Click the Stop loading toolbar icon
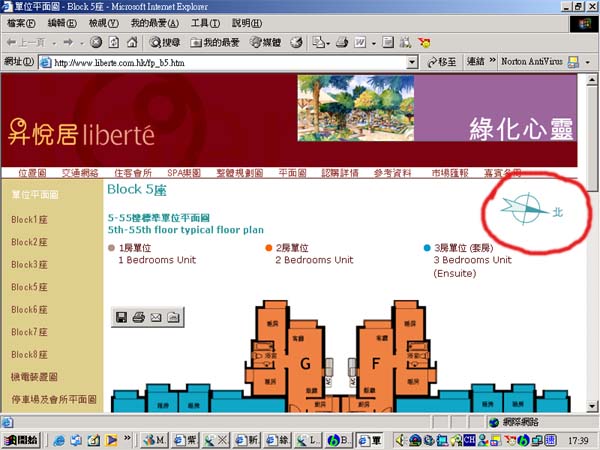Image resolution: width=600 pixels, height=450 pixels. tap(96, 42)
